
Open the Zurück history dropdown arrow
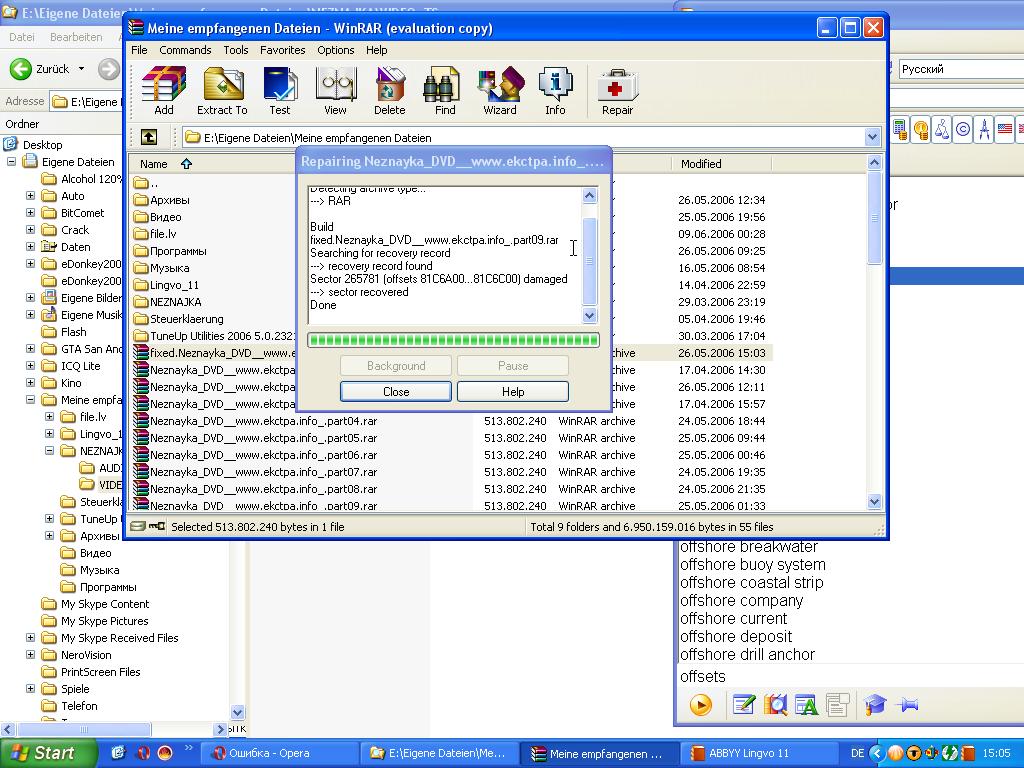[x=81, y=69]
